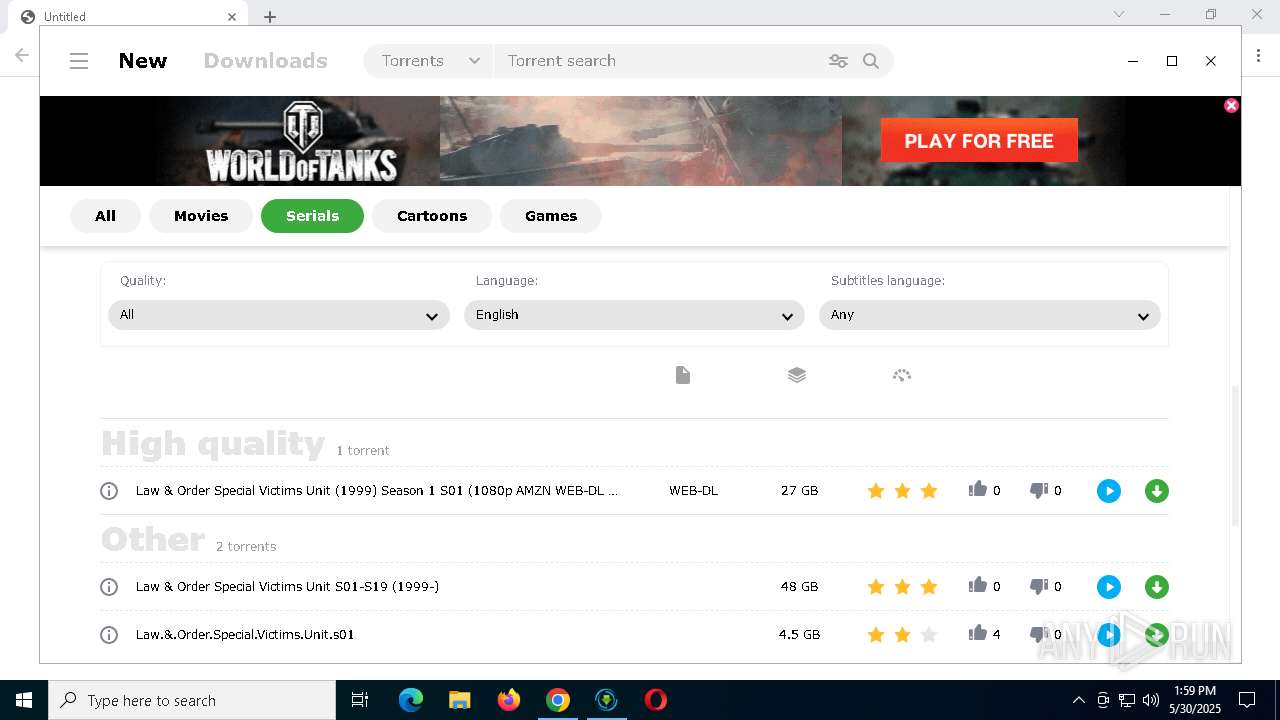Go back in the browser
Viewport: 1280px width, 720px height.
point(21,56)
